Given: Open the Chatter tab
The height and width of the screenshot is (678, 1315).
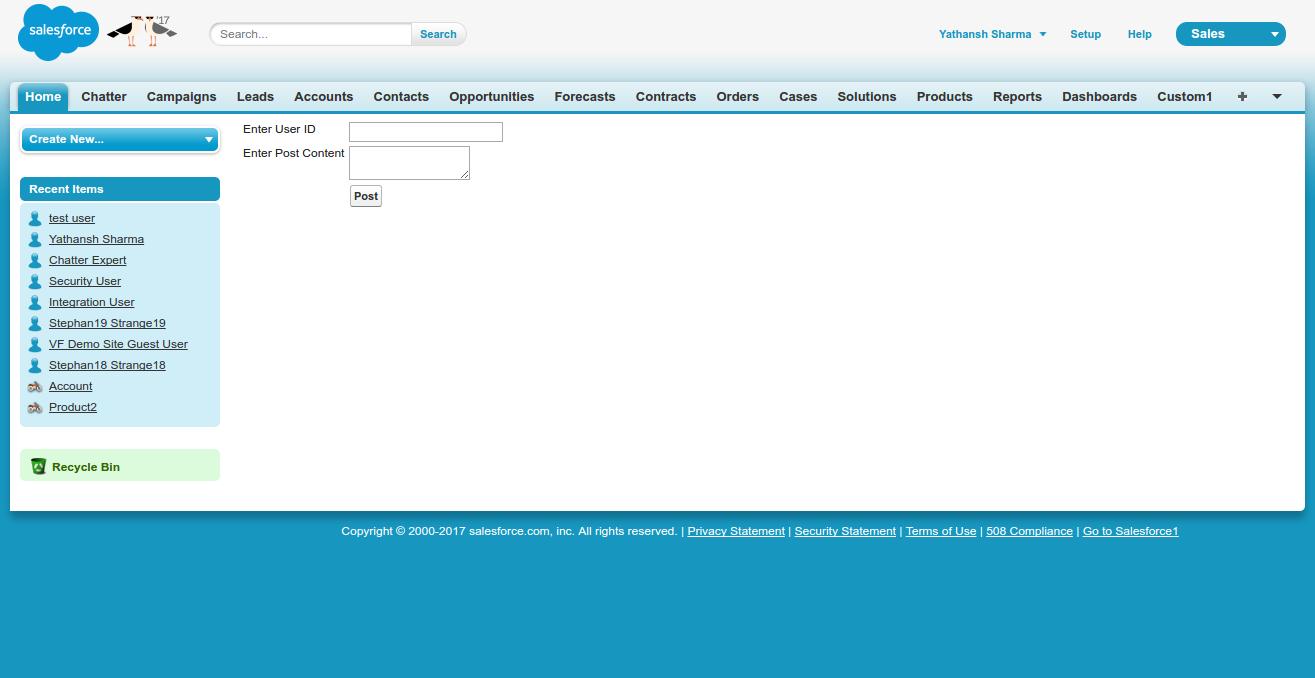Looking at the screenshot, I should point(104,96).
